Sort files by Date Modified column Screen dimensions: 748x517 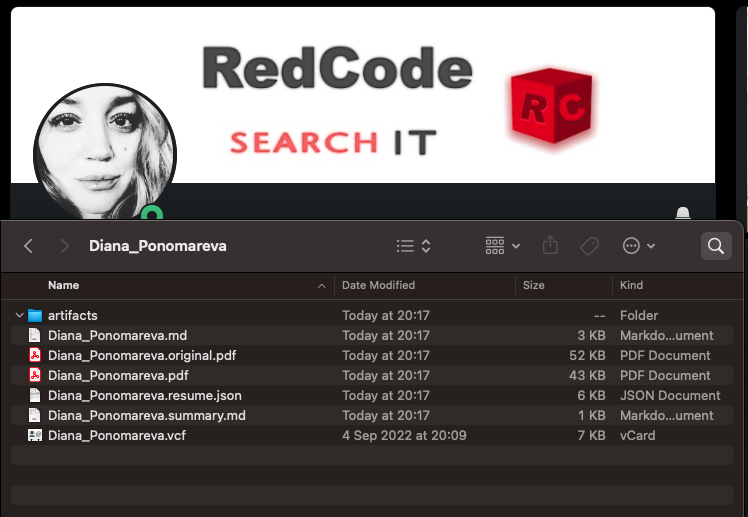pos(378,285)
